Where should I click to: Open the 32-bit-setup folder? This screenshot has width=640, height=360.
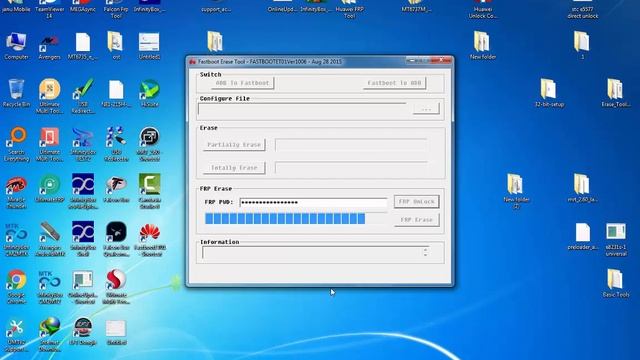[548, 89]
